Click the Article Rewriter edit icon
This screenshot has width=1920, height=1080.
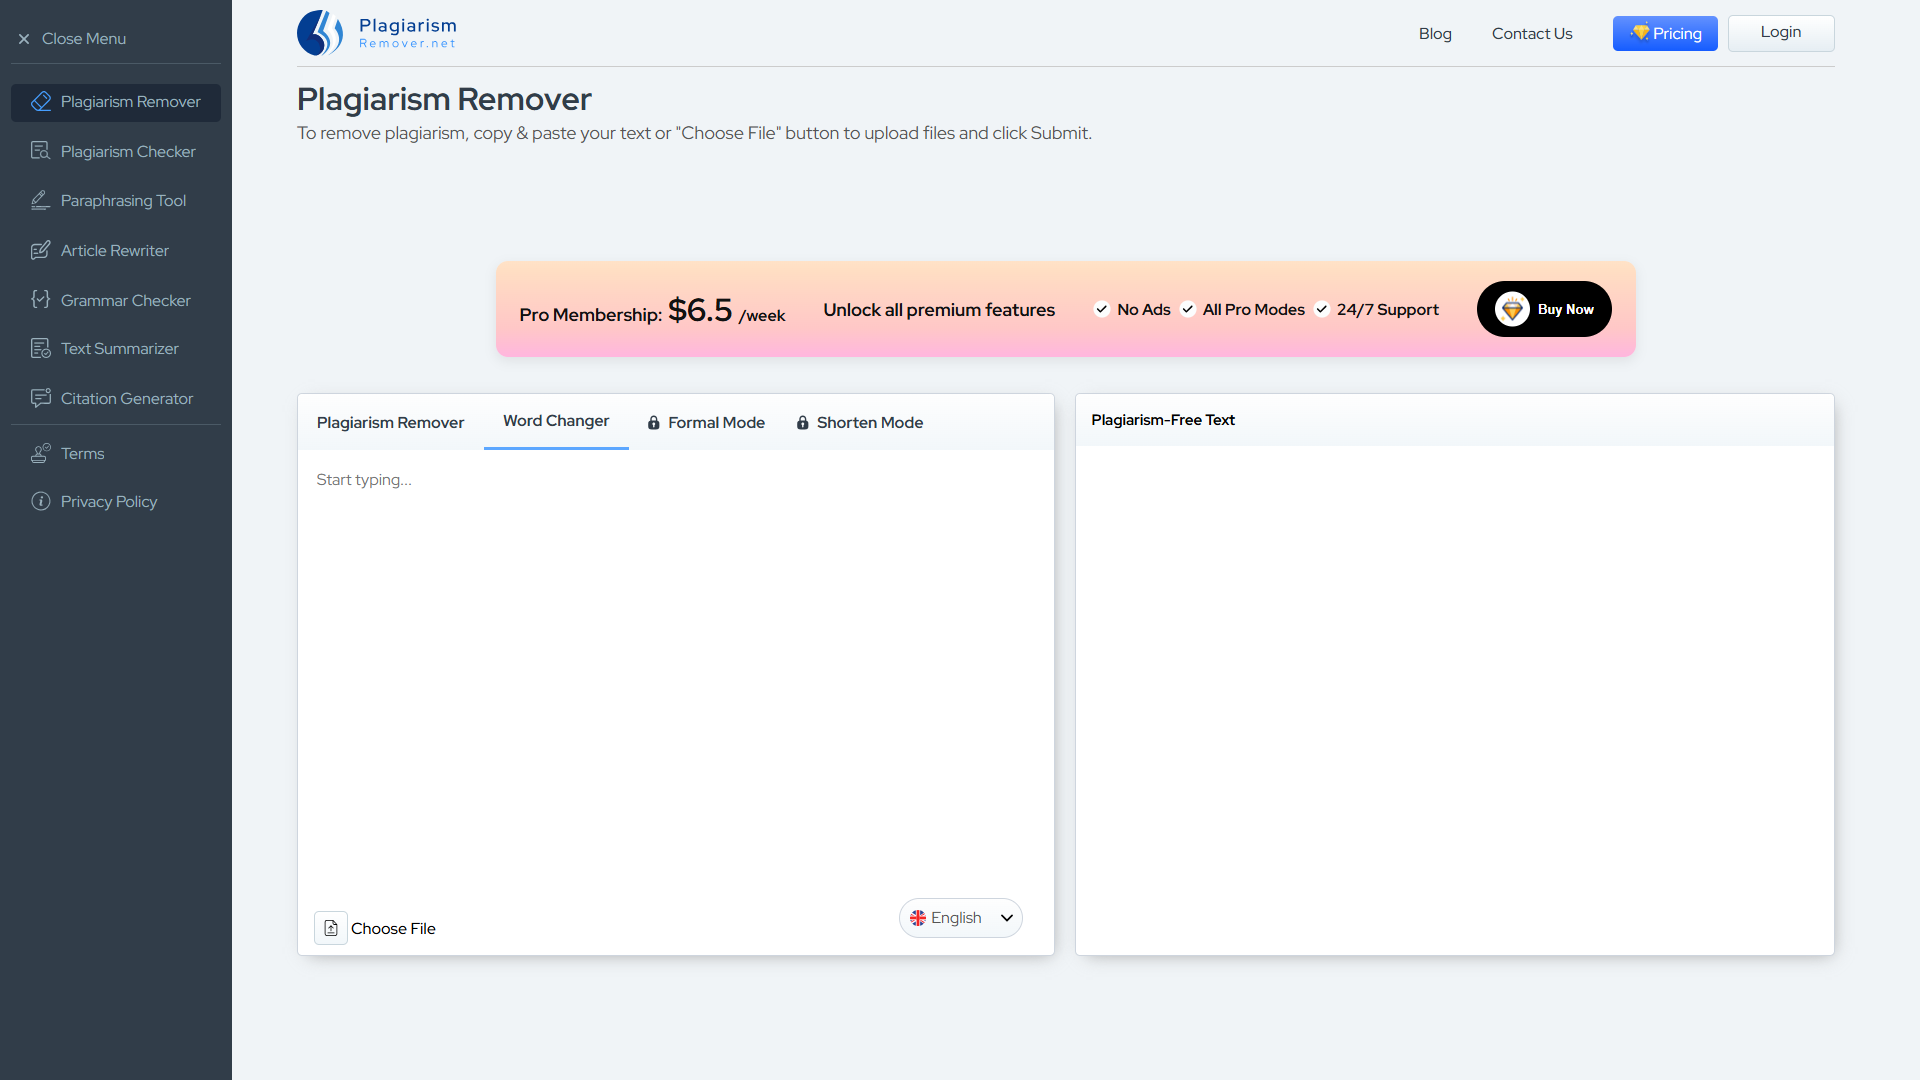click(40, 250)
